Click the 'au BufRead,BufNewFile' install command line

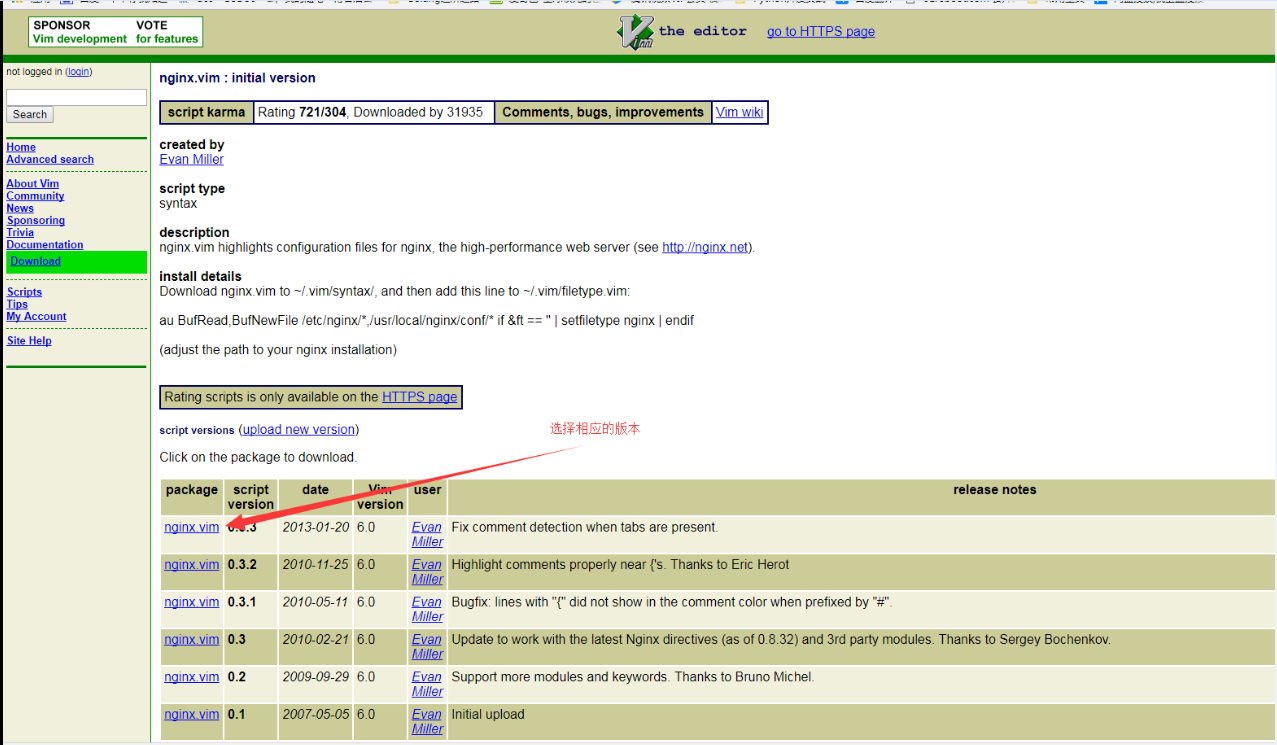pyautogui.click(x=427, y=321)
